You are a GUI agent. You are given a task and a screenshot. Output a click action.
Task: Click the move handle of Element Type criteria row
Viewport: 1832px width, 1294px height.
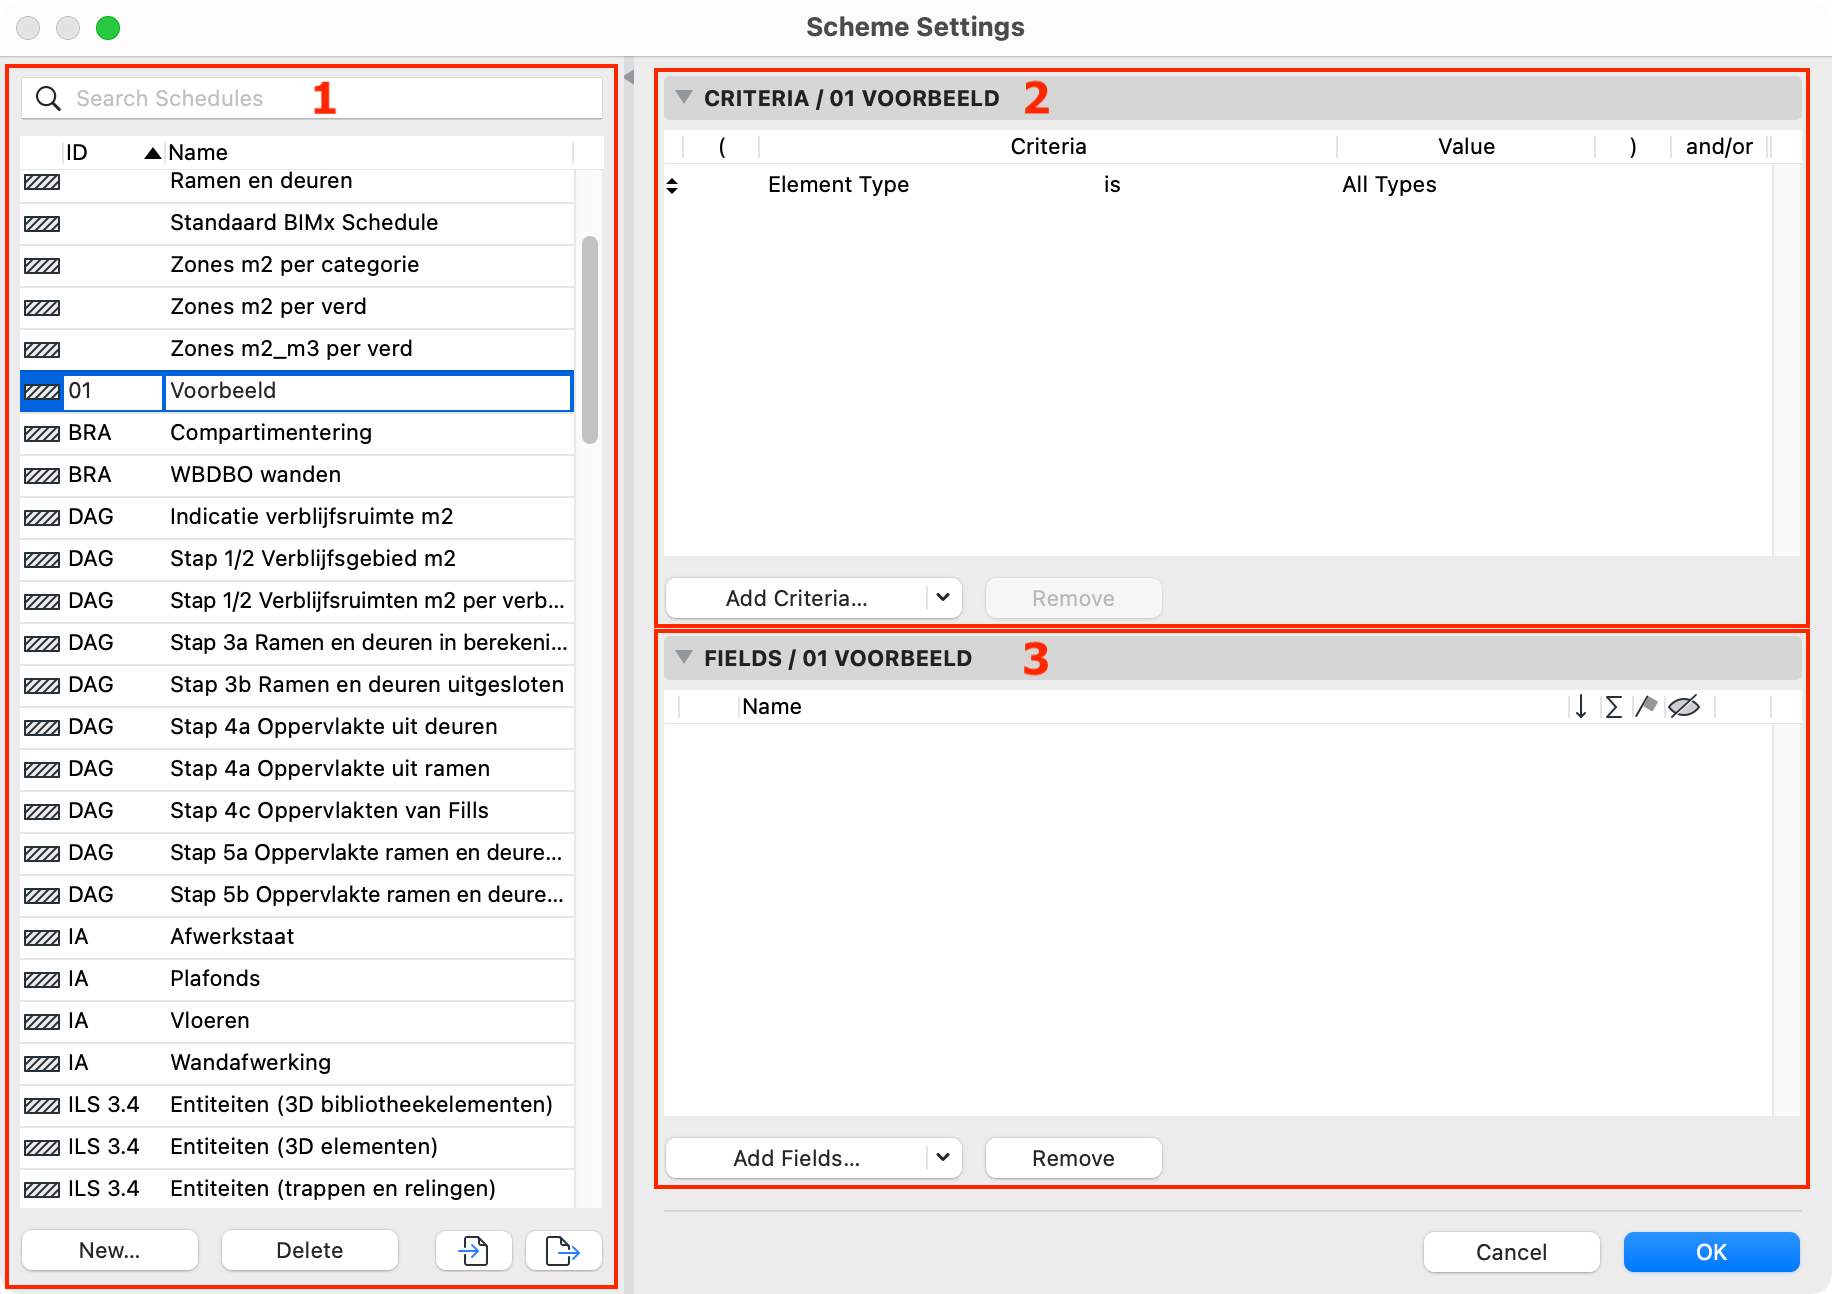pos(672,185)
